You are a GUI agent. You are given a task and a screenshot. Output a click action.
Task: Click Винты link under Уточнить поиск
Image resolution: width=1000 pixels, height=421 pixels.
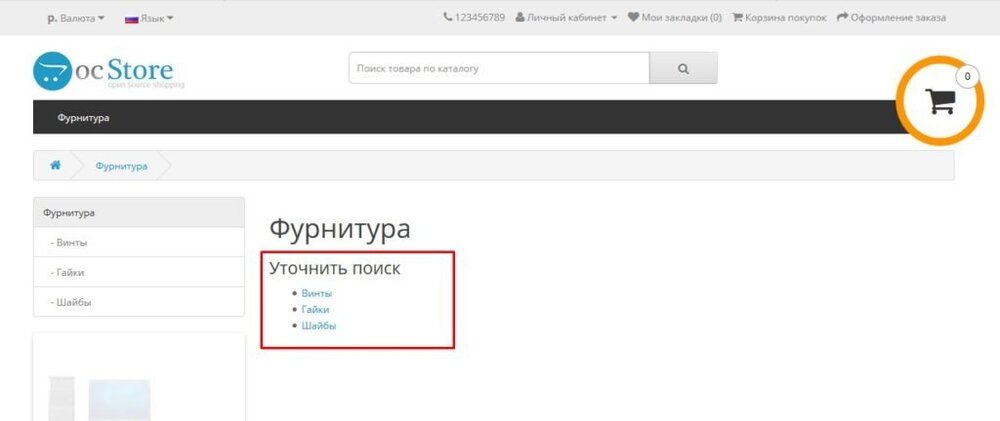click(316, 294)
